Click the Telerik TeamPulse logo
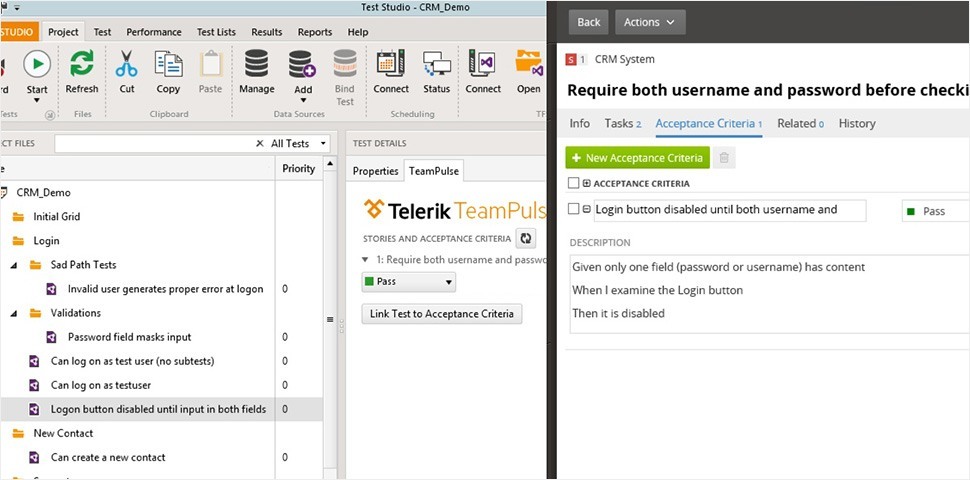Viewport: 970px width, 480px height. 455,210
